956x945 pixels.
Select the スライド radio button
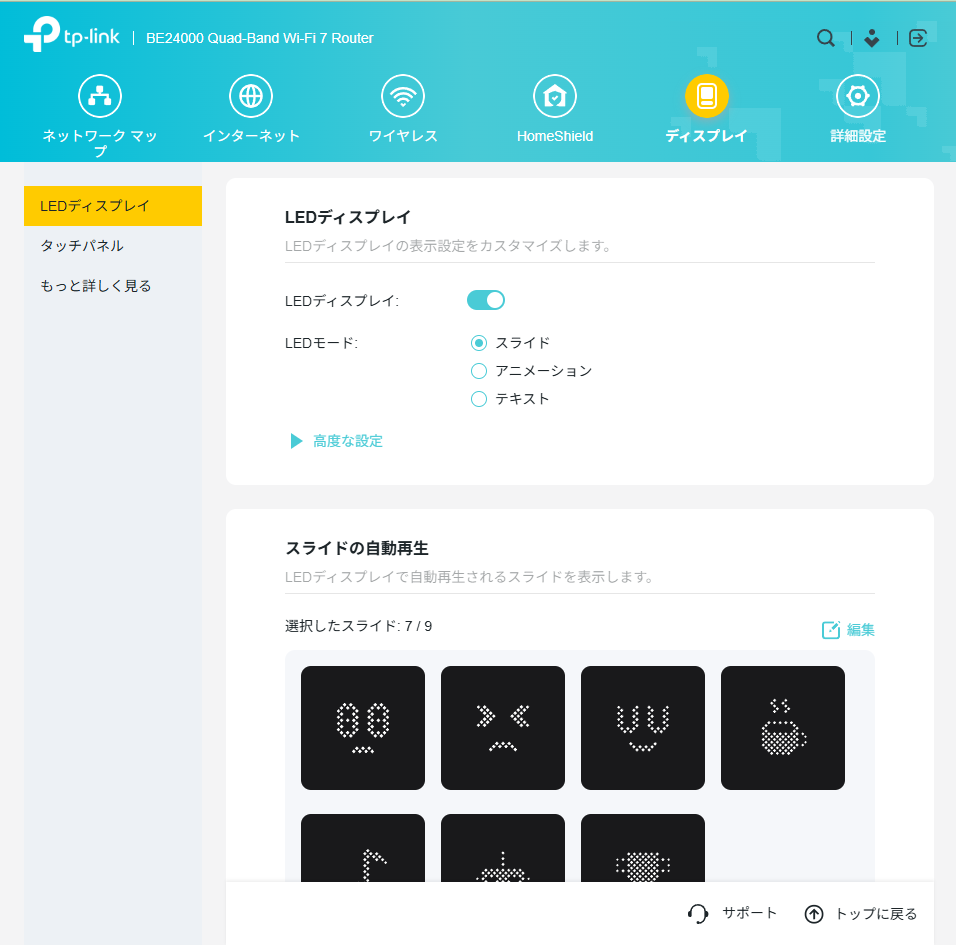pyautogui.click(x=479, y=343)
